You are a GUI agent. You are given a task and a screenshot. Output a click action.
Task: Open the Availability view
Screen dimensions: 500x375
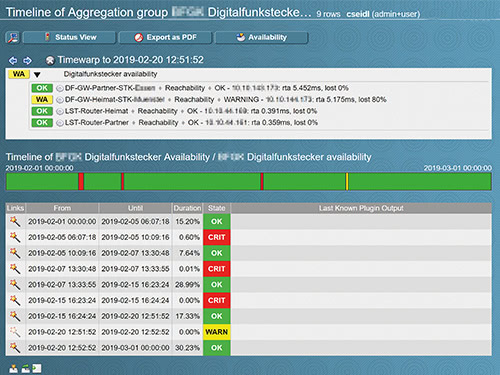pos(262,37)
